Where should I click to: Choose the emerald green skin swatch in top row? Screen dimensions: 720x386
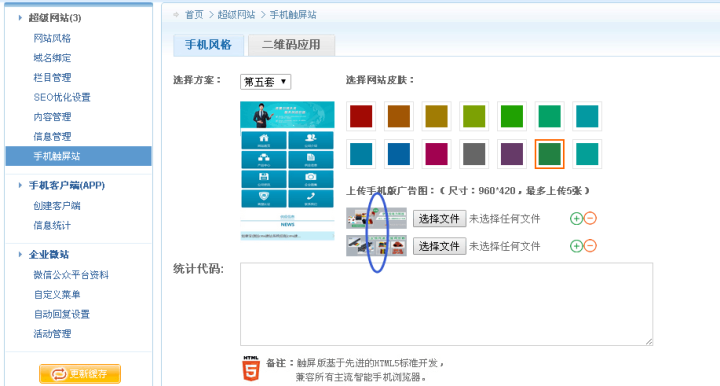[549, 116]
